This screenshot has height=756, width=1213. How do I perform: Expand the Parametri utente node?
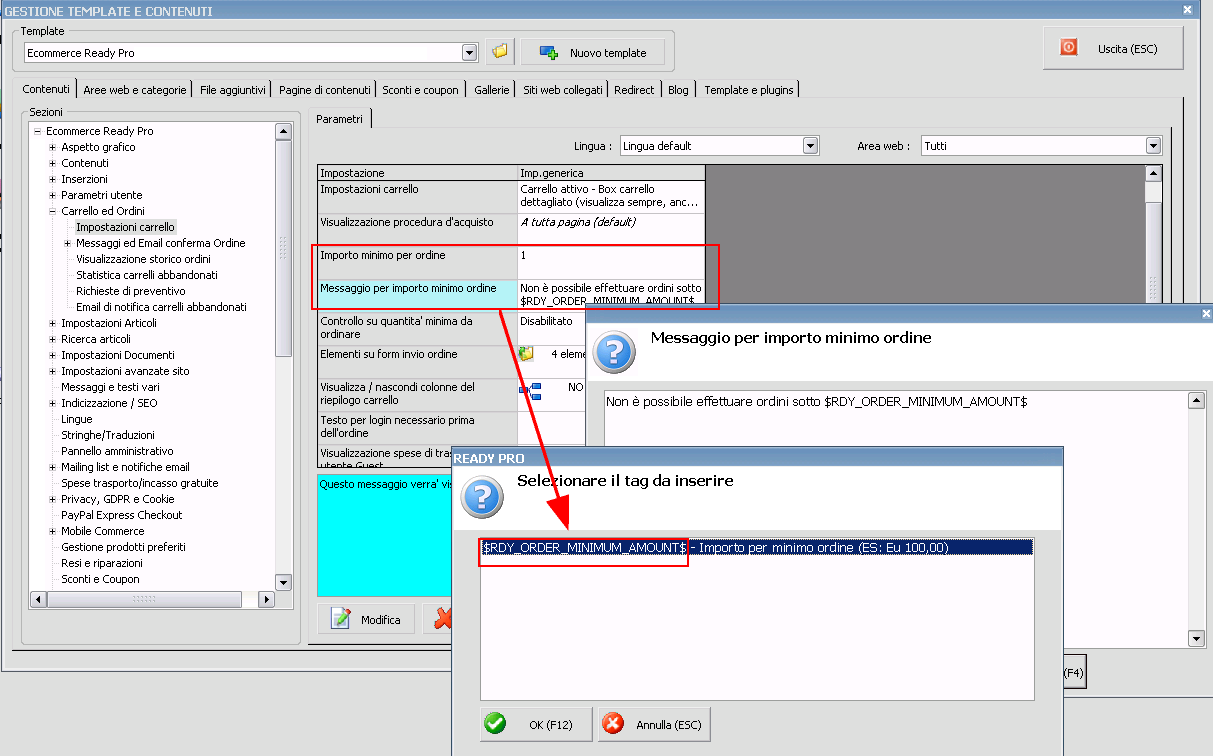point(53,195)
